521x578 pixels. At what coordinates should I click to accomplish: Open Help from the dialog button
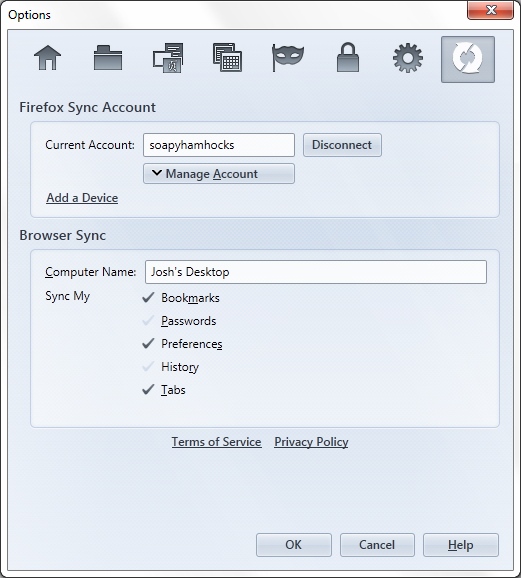[x=461, y=545]
